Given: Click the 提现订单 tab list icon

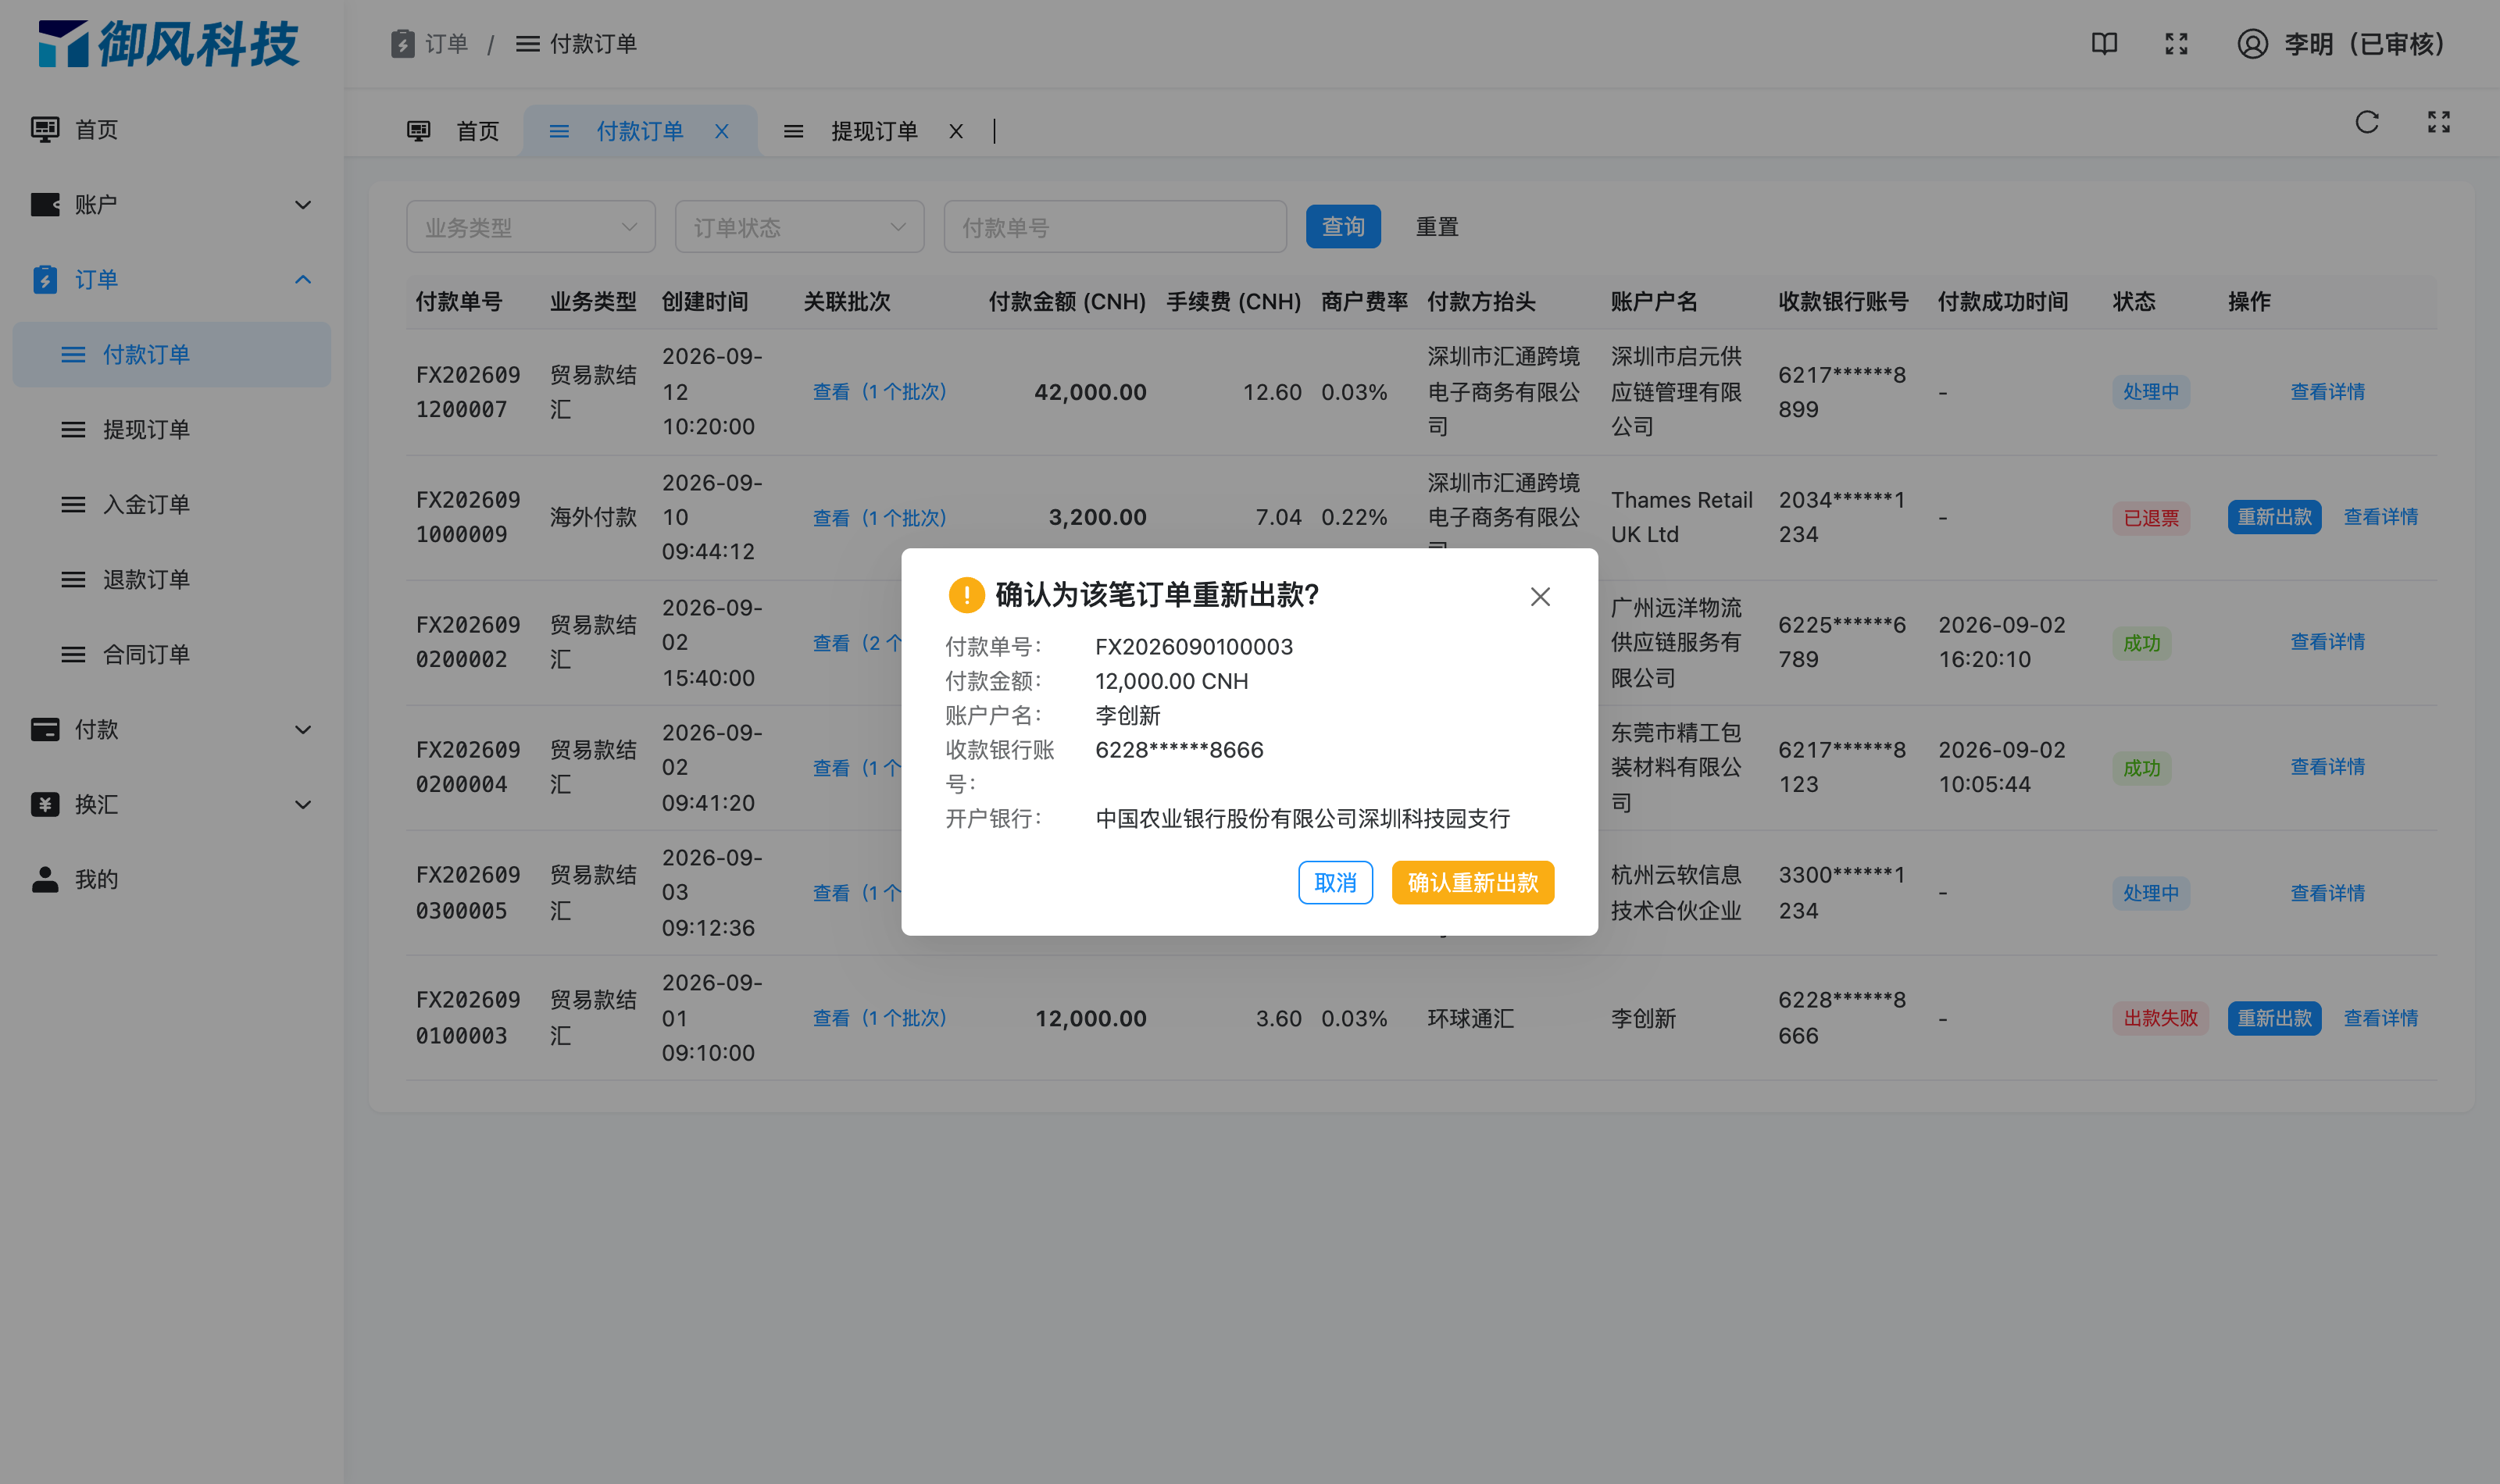Looking at the screenshot, I should 793,131.
